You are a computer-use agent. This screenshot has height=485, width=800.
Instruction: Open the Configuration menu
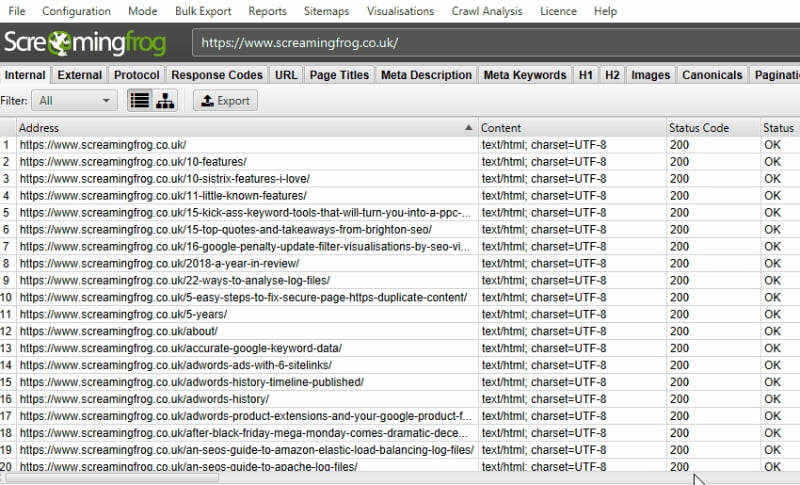point(76,11)
